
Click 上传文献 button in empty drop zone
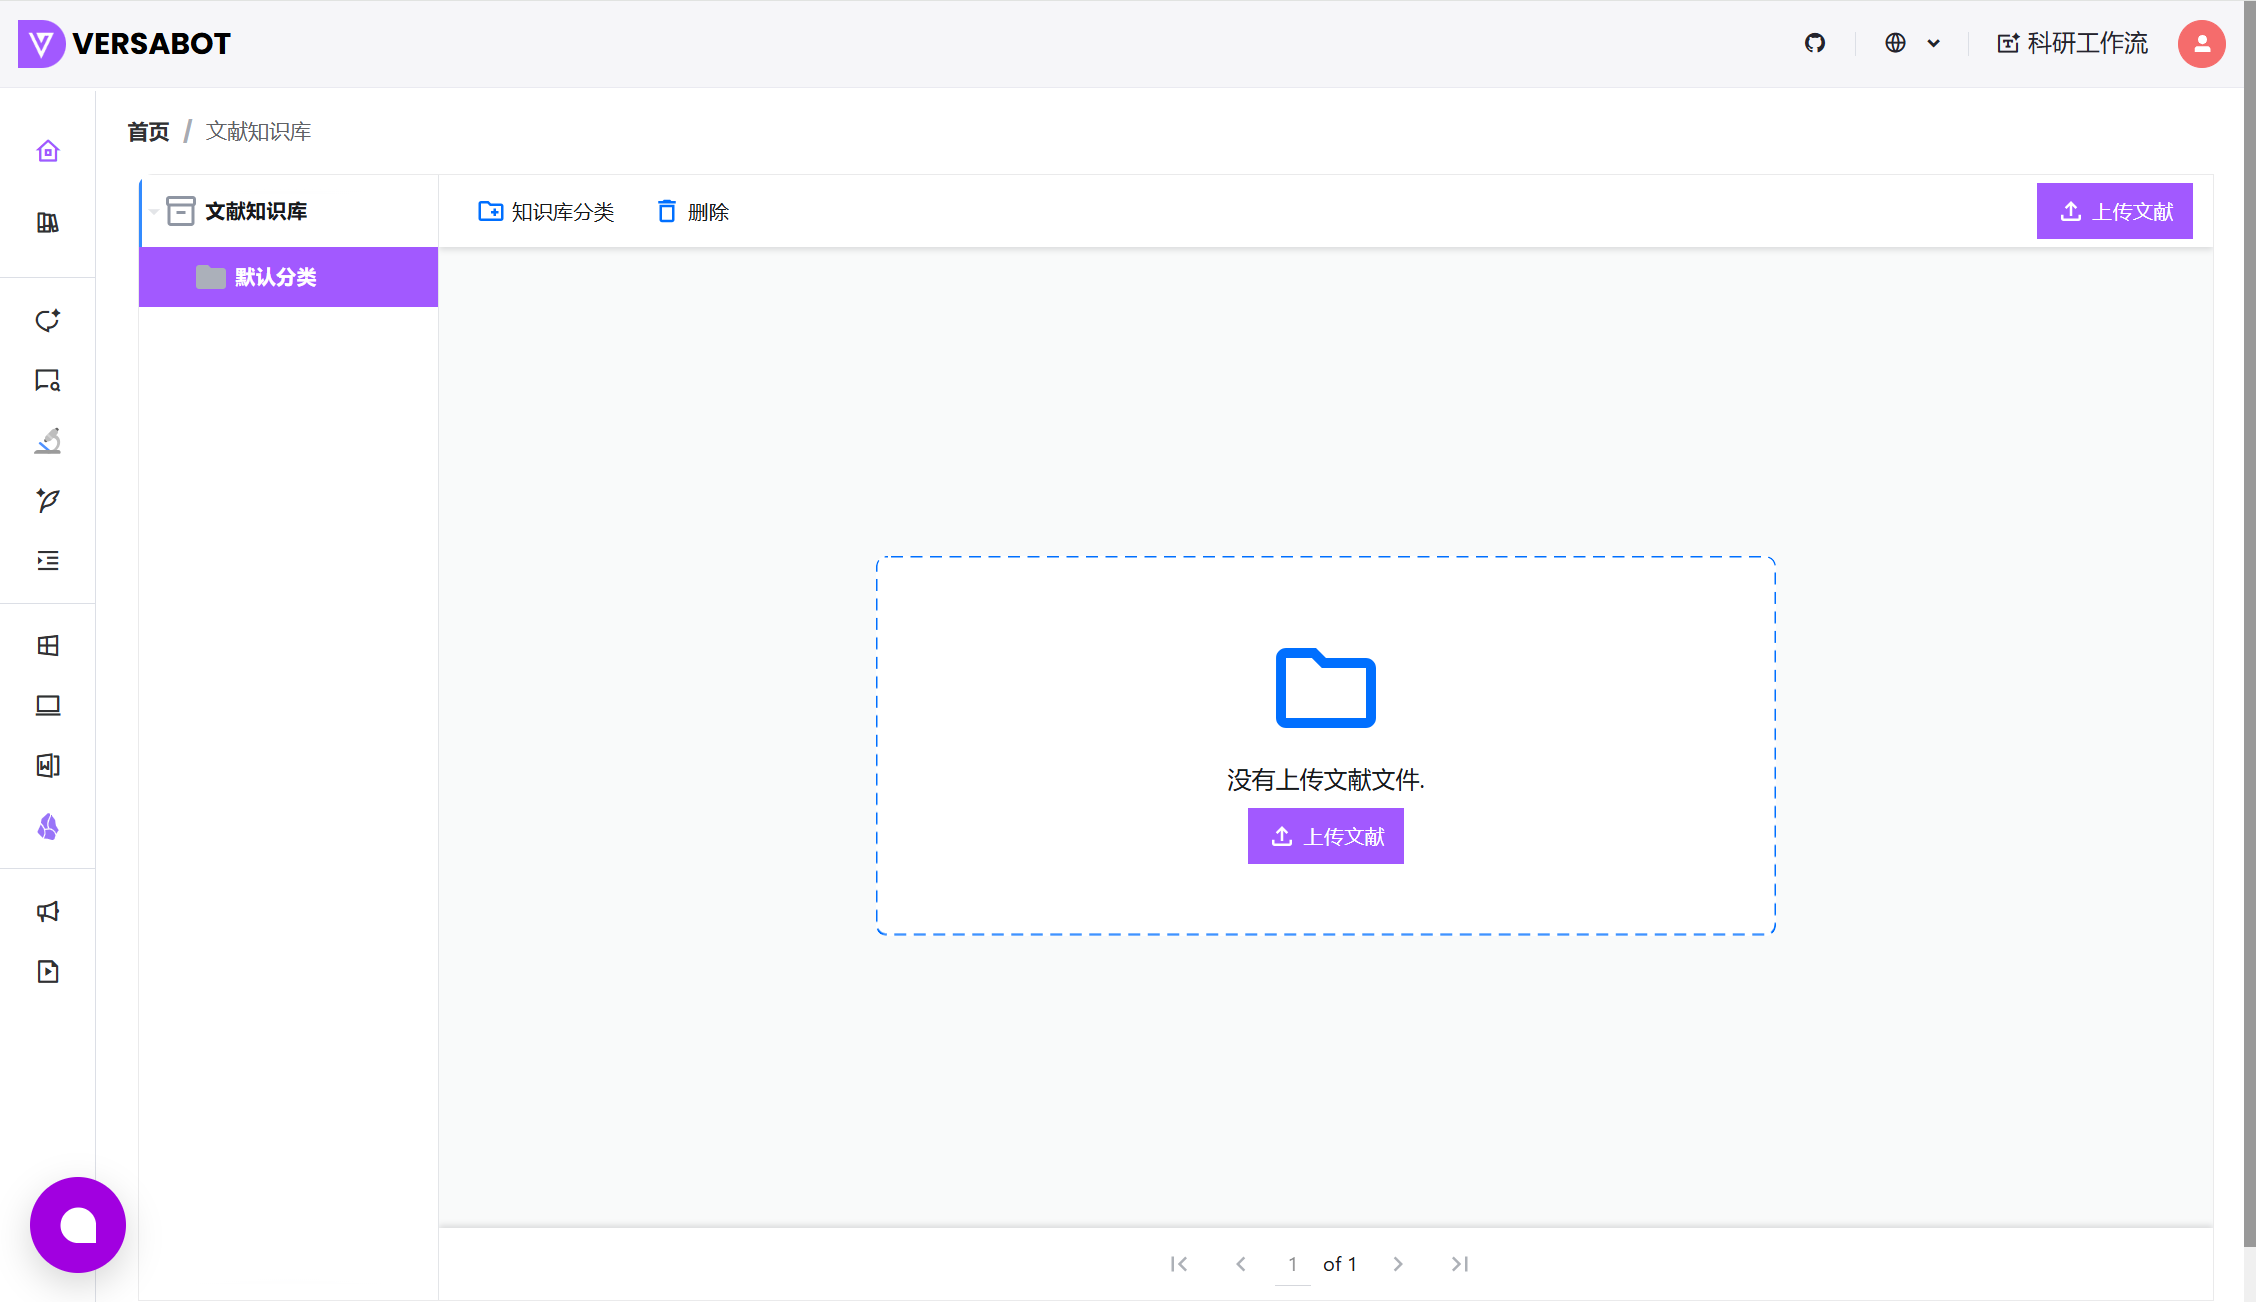click(x=1325, y=836)
